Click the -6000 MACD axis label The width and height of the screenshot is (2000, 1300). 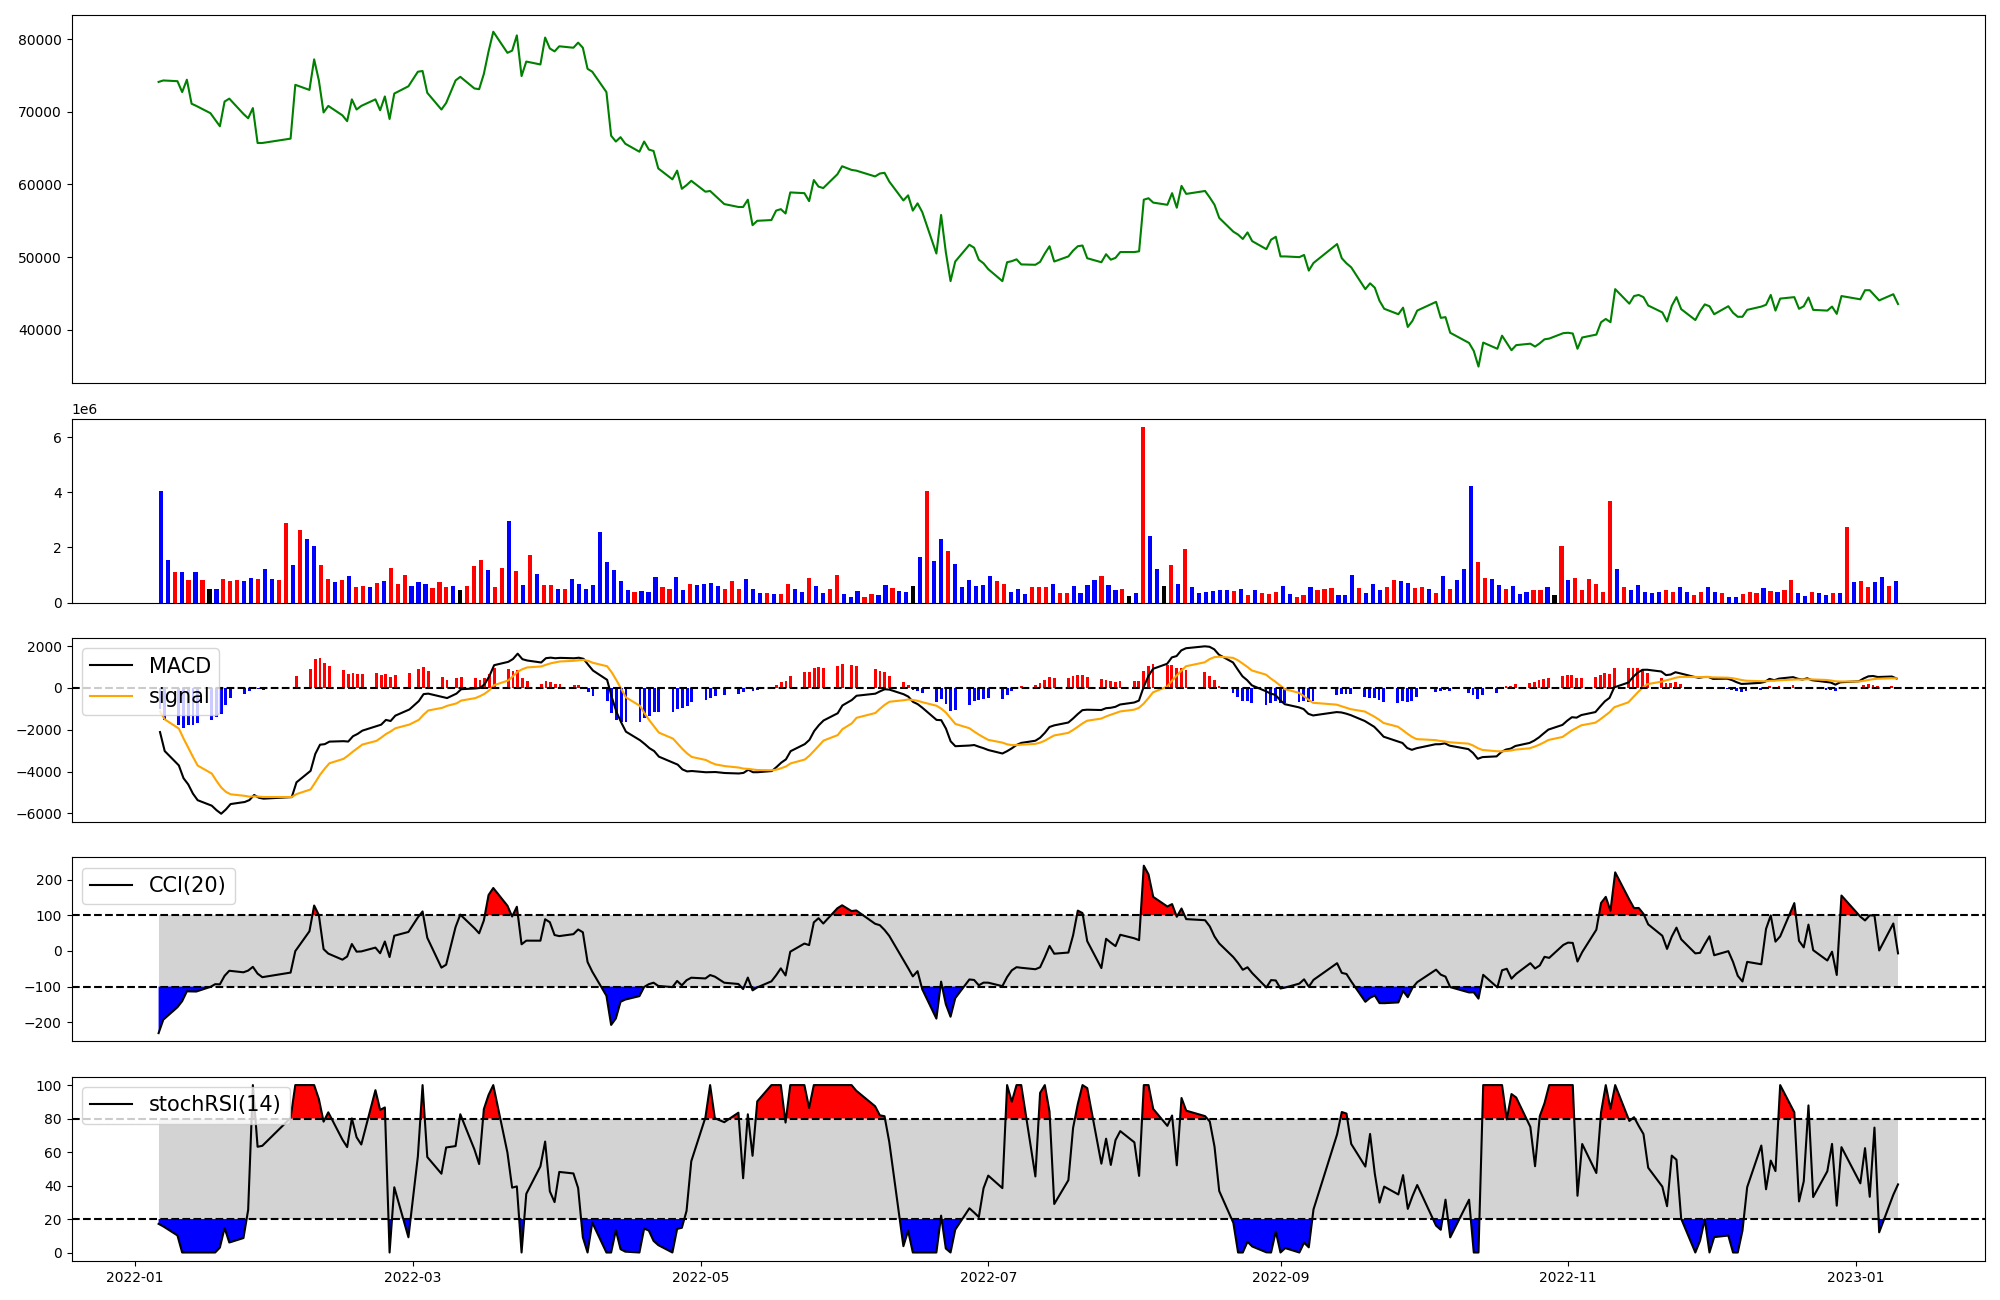[x=38, y=814]
